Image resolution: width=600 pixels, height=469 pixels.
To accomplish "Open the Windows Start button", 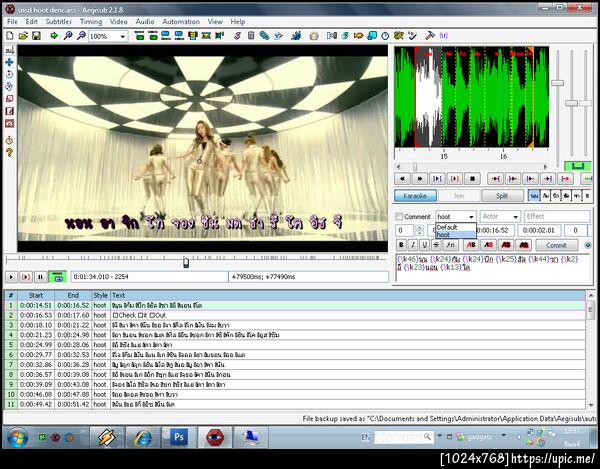I will click(x=17, y=438).
